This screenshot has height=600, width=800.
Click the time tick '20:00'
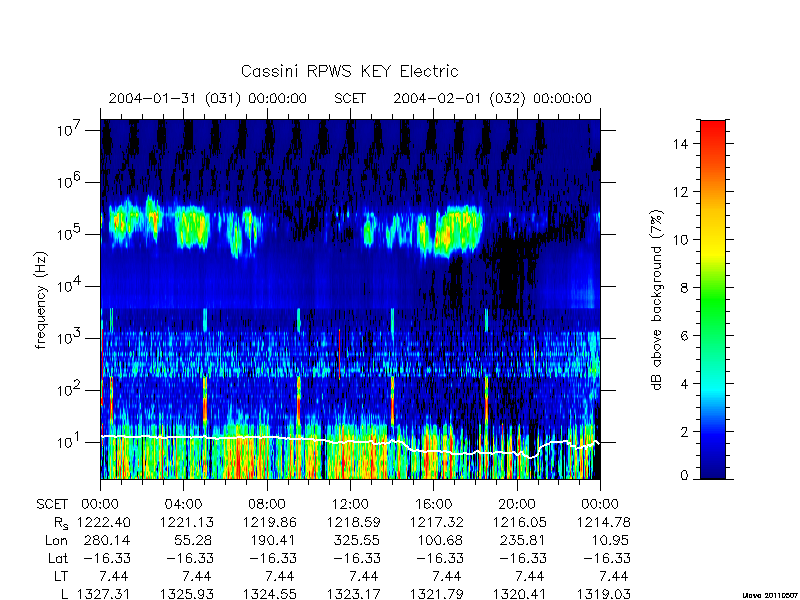click(x=517, y=505)
